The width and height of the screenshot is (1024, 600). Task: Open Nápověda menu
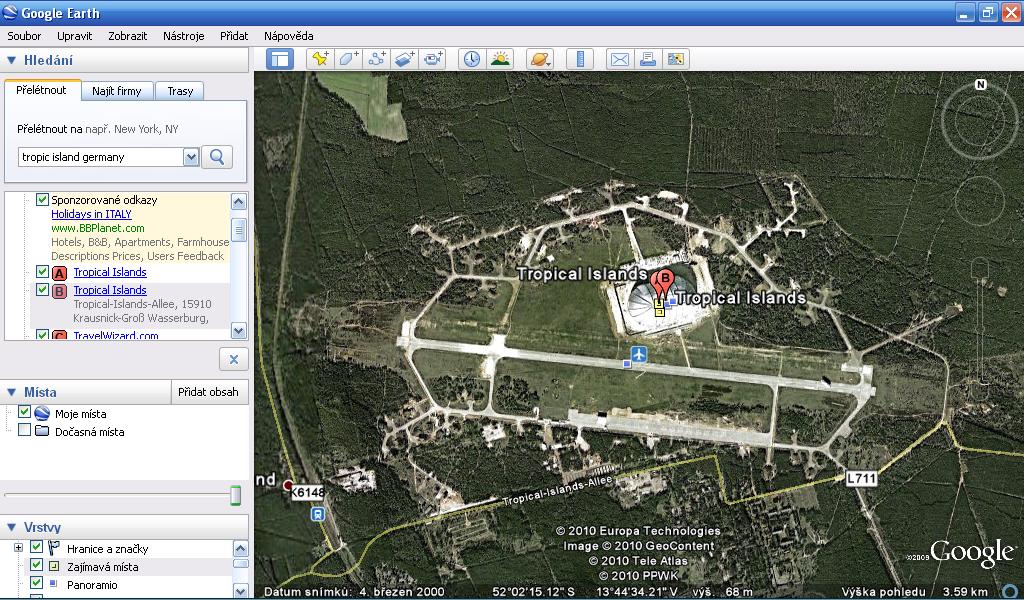tap(289, 36)
